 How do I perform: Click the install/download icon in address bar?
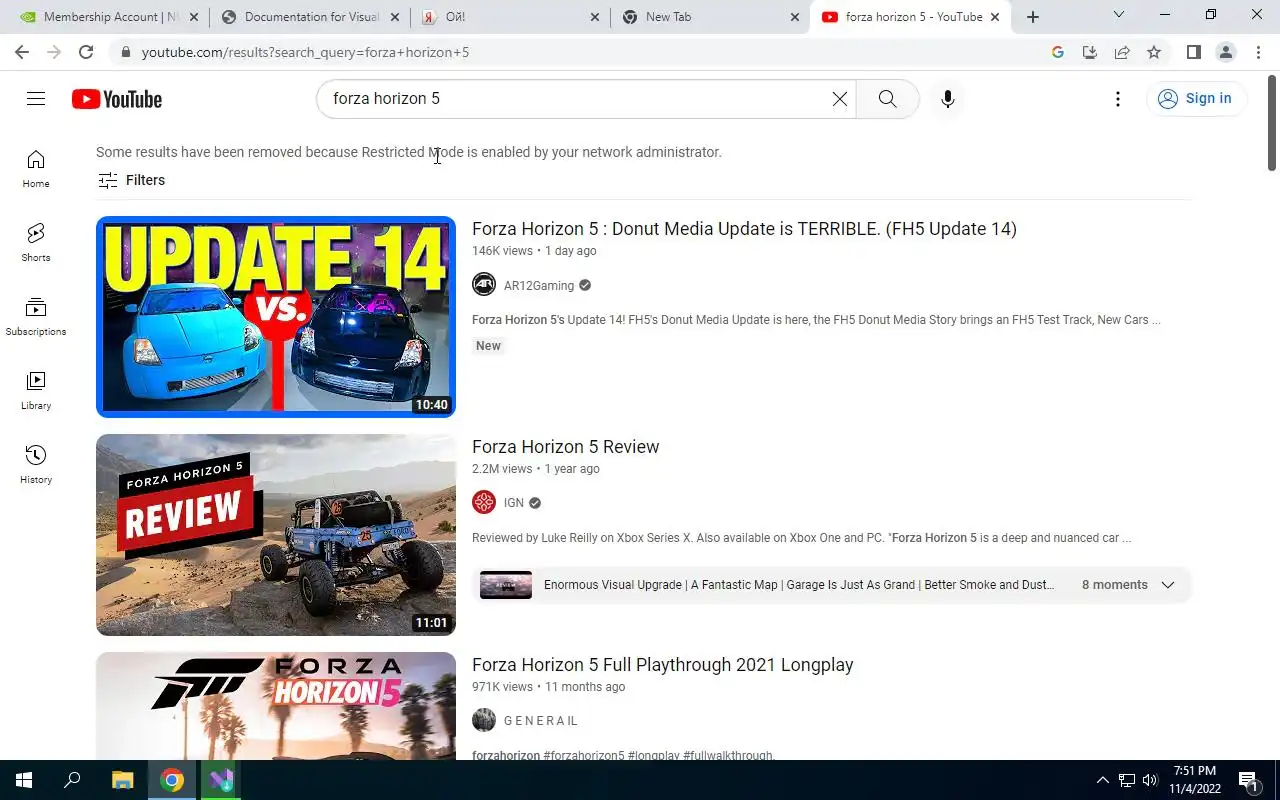click(1090, 52)
